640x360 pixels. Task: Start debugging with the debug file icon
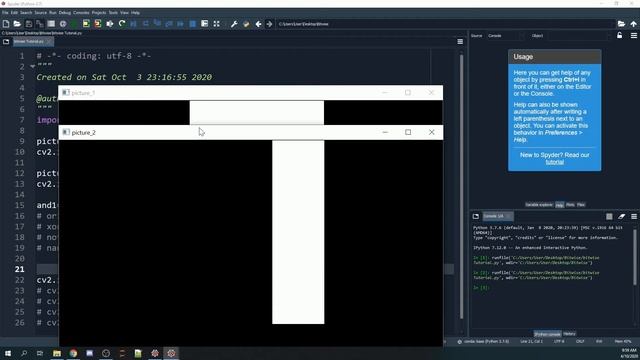click(x=133, y=24)
